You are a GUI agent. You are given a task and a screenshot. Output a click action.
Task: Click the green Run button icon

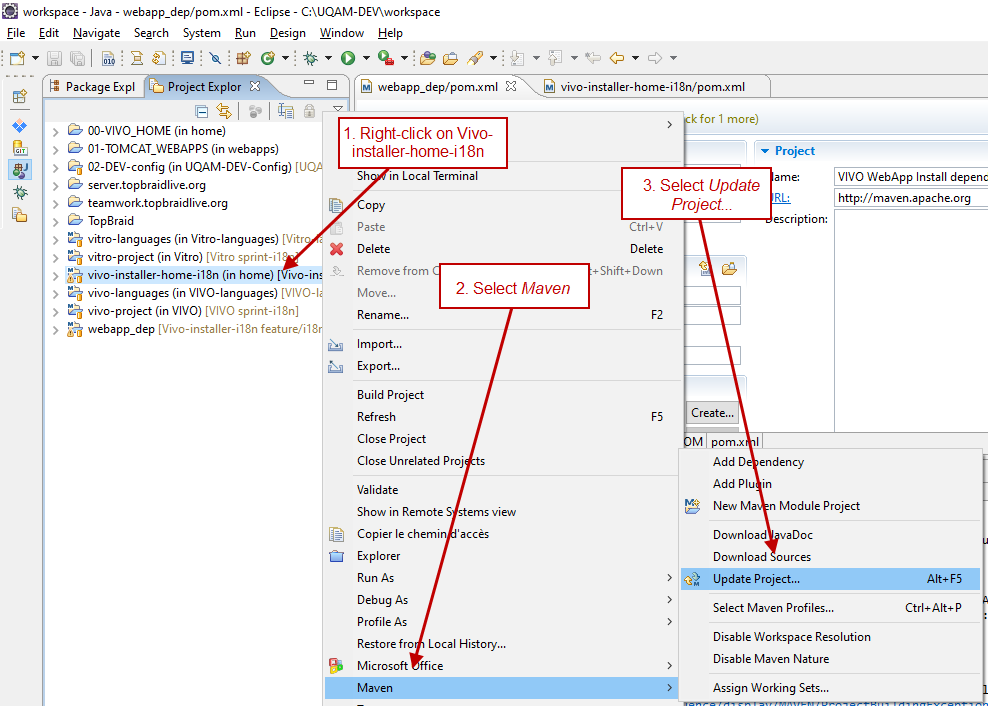348,58
